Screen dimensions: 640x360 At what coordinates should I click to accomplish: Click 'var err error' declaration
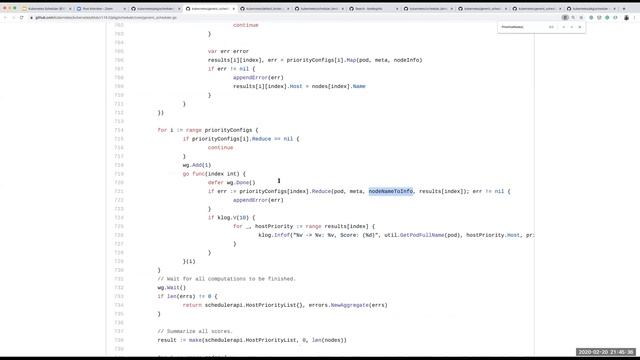point(228,51)
